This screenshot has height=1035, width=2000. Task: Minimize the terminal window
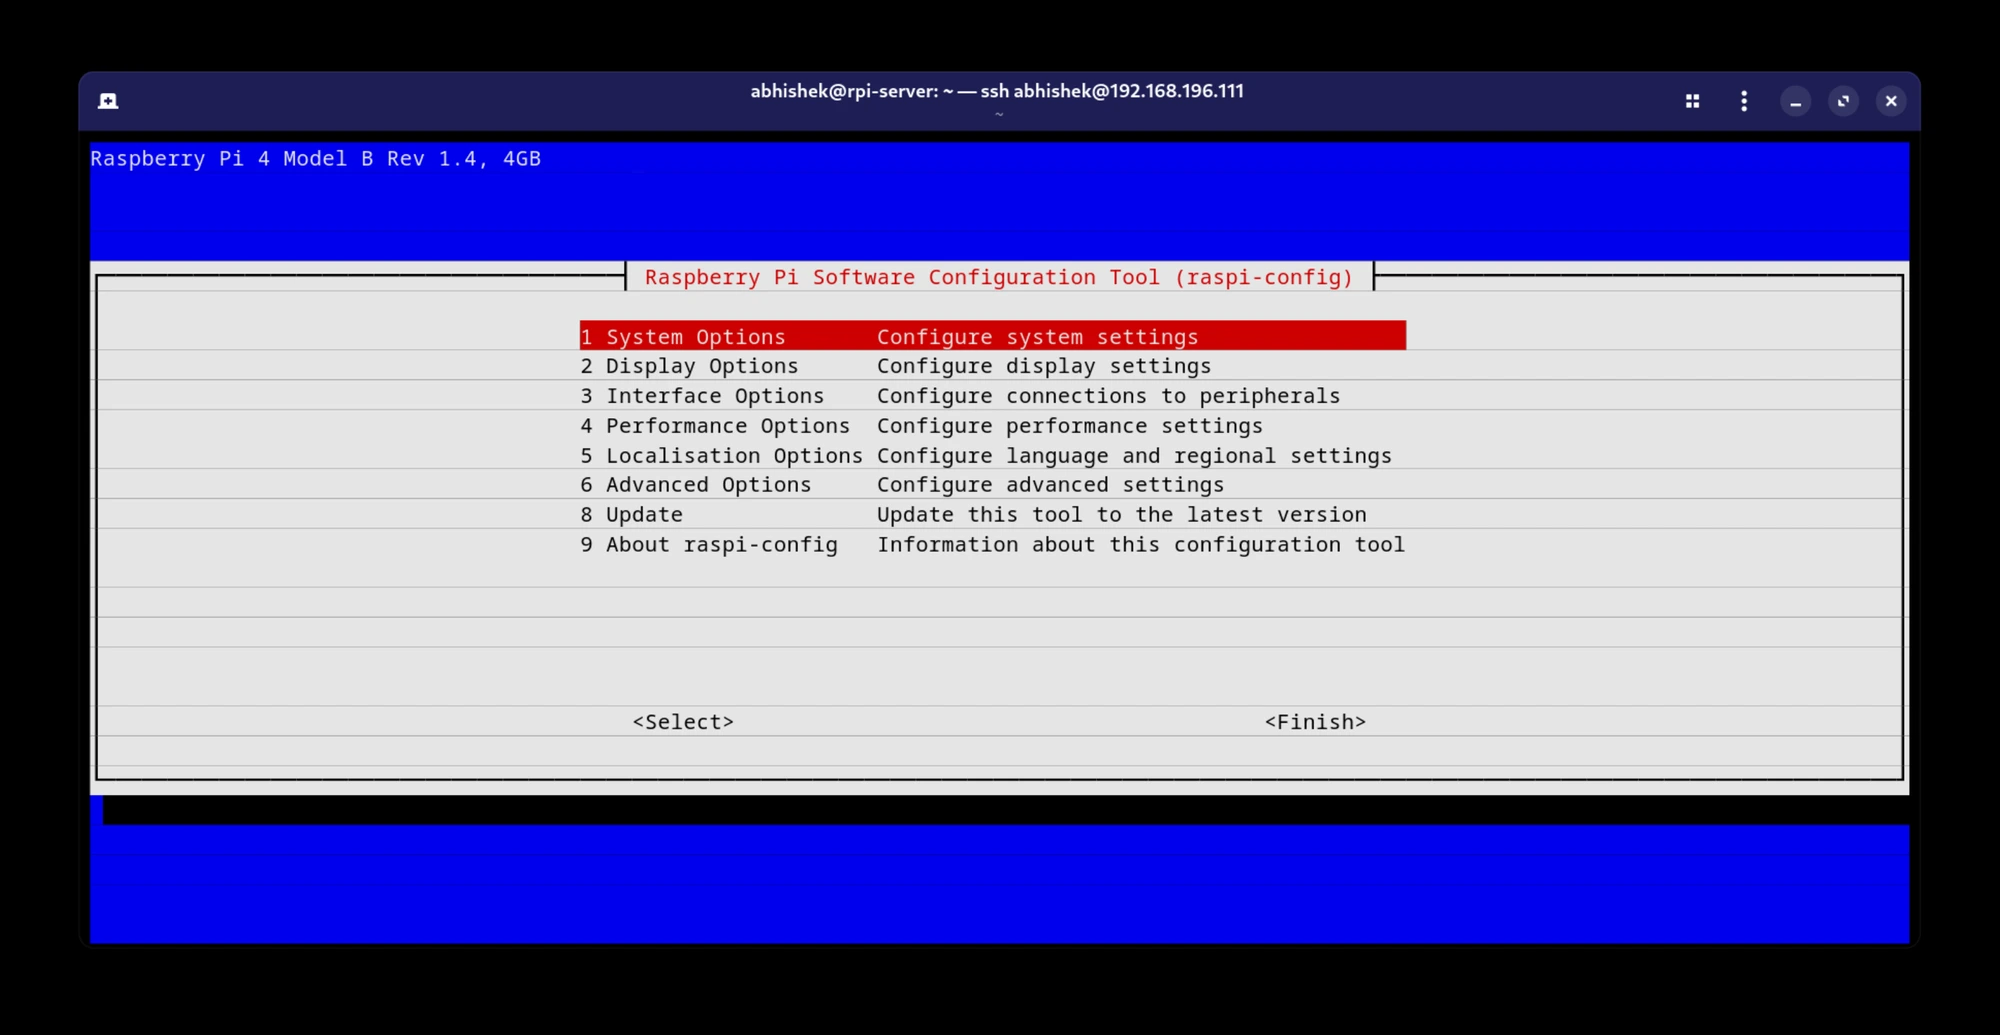1795,101
